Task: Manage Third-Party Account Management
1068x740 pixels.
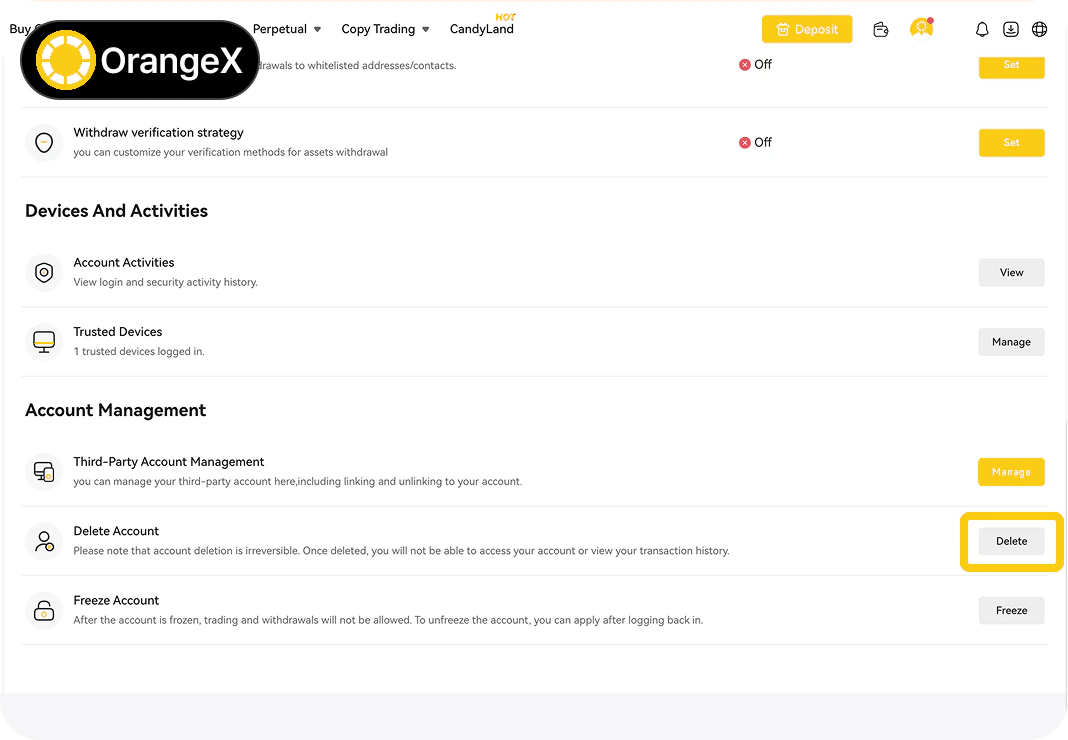Action: (1011, 472)
